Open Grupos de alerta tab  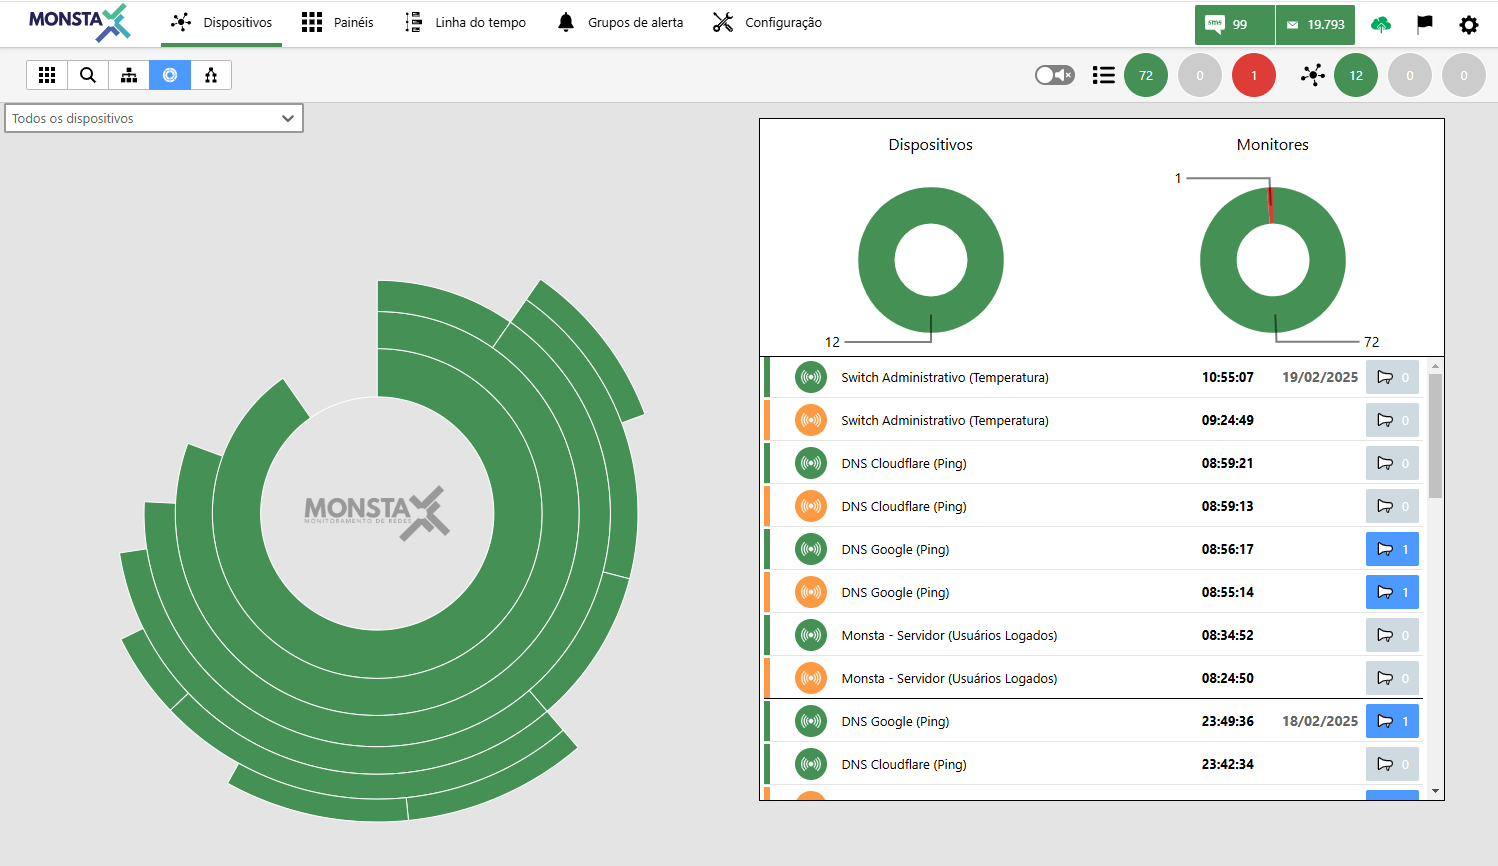(620, 23)
